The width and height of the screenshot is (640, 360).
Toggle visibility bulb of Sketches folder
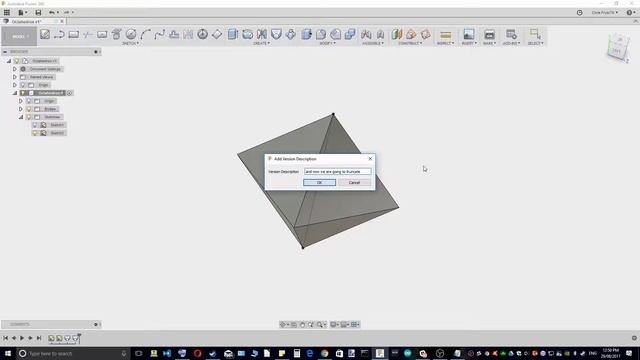pos(29,117)
